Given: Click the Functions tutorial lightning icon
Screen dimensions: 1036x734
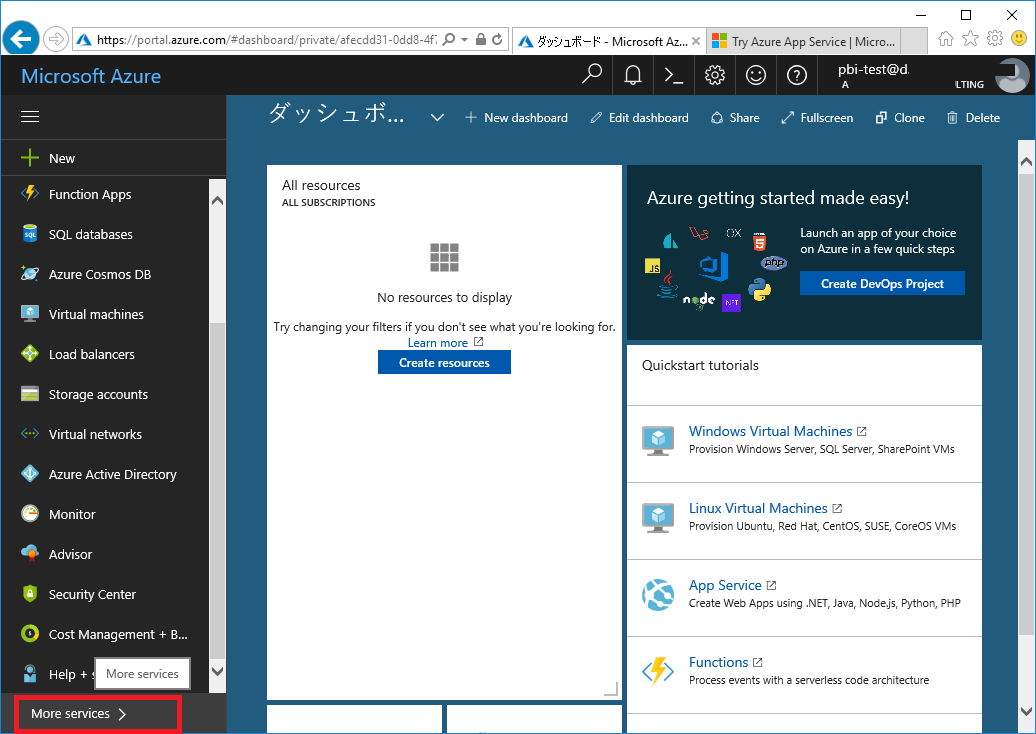Looking at the screenshot, I should click(658, 671).
